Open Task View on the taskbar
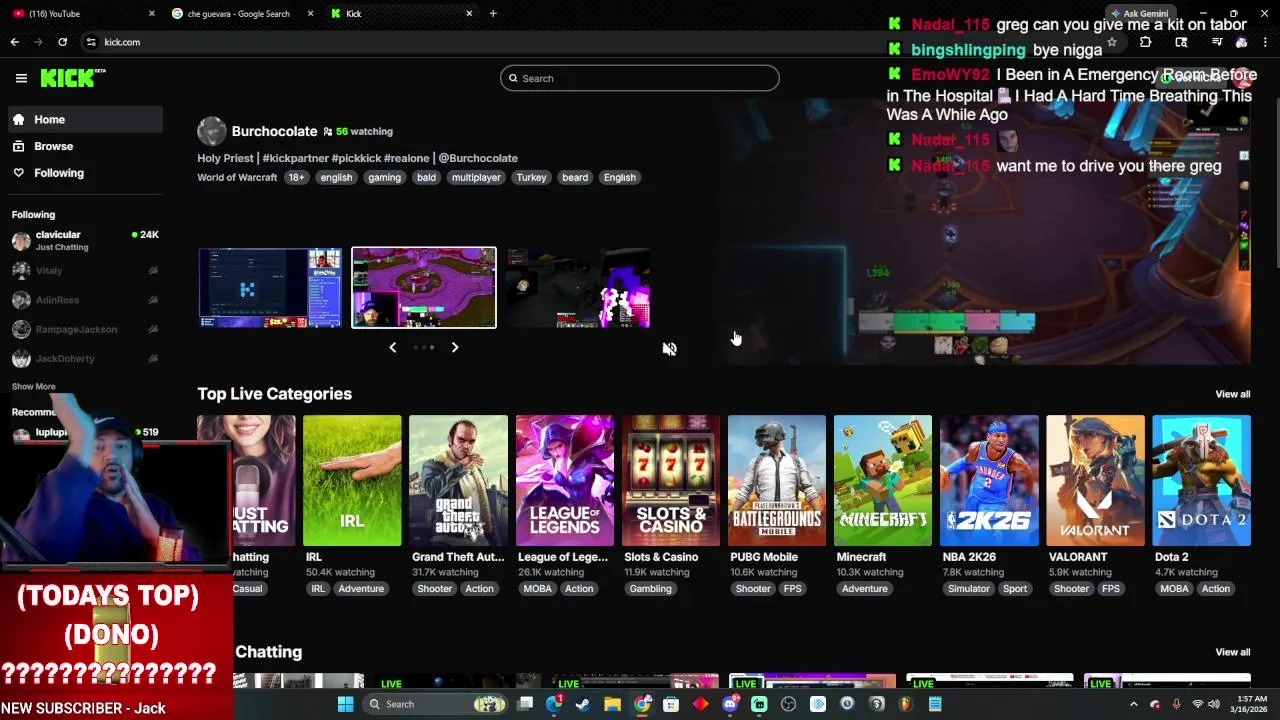Screen dimensions: 1280x720 coord(525,704)
